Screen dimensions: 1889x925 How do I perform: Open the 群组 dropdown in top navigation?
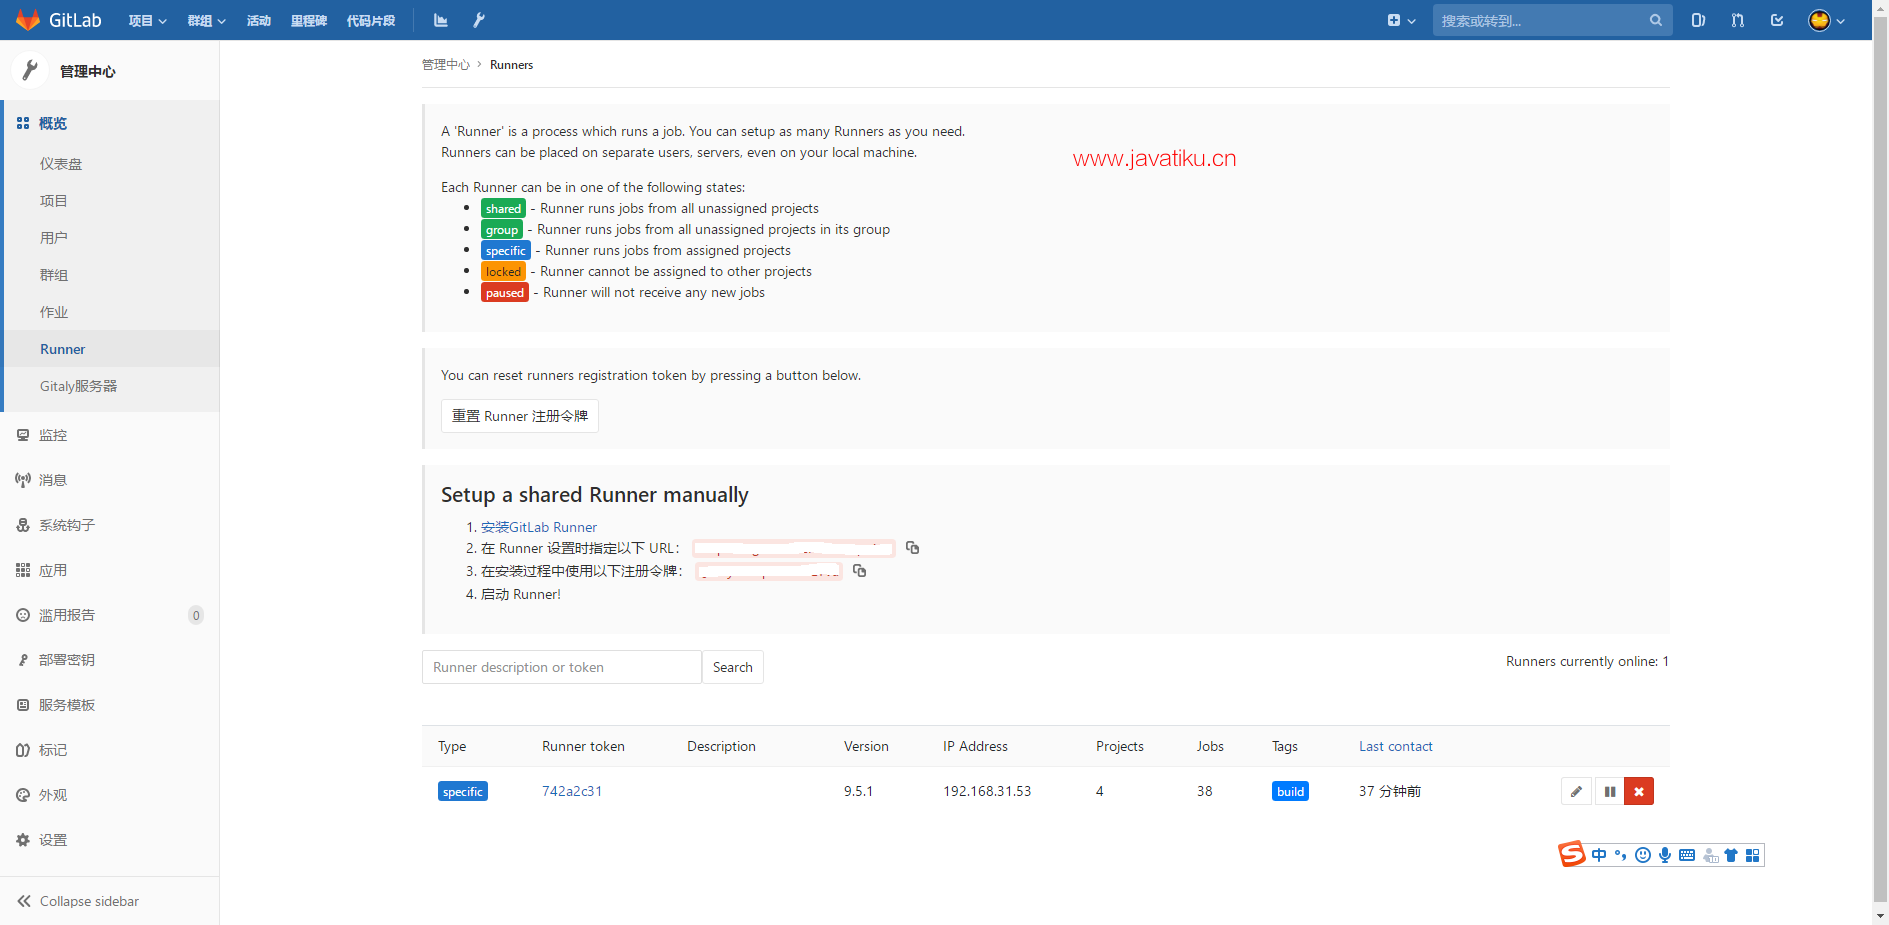tap(206, 20)
